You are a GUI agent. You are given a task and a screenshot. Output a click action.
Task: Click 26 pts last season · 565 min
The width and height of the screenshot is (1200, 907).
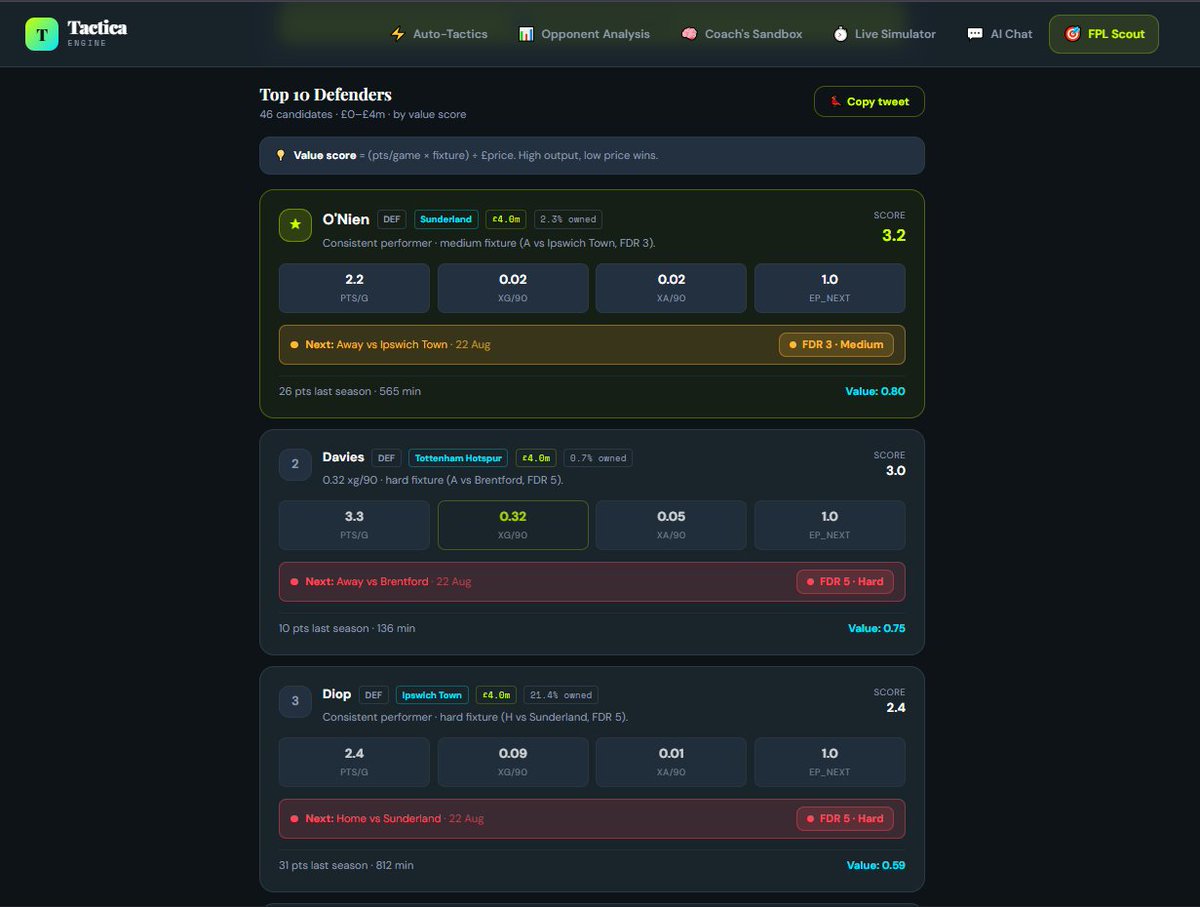pyautogui.click(x=350, y=392)
